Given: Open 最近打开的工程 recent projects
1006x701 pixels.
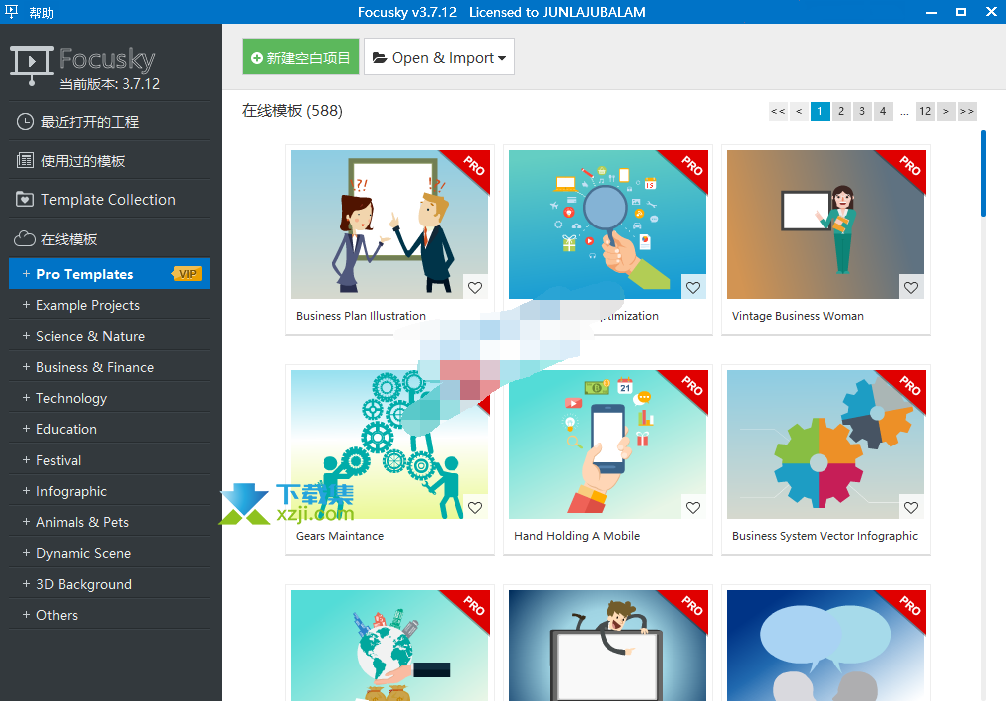Looking at the screenshot, I should 110,122.
